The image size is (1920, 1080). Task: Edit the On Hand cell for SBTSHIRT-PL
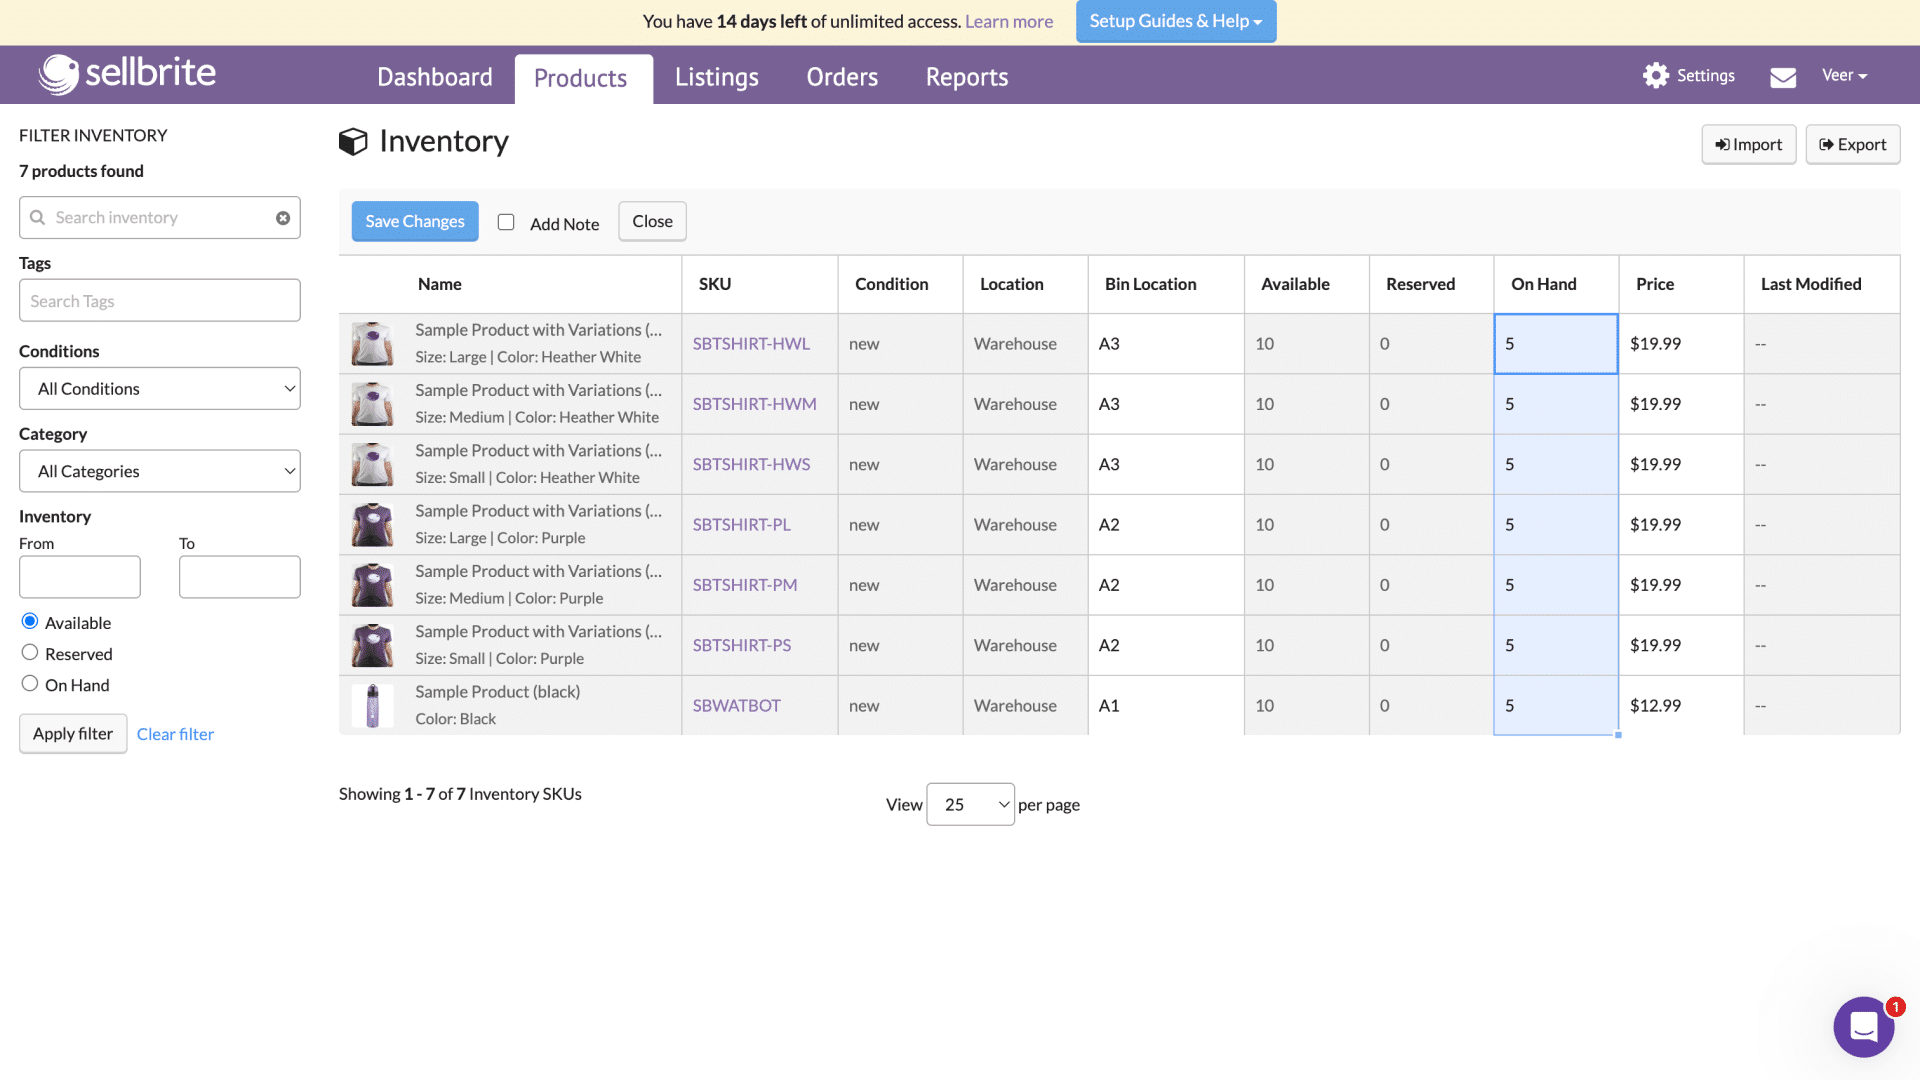[x=1556, y=525]
